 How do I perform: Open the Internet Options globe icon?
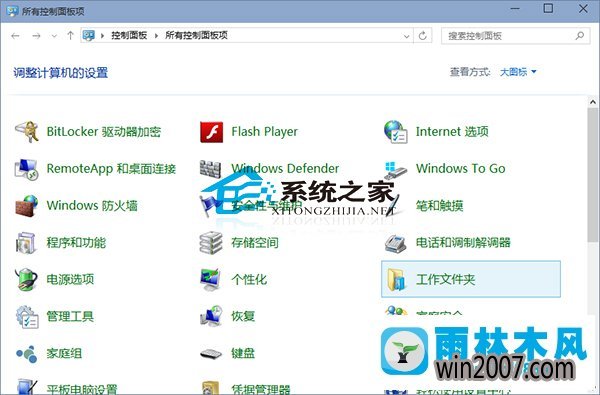point(396,132)
